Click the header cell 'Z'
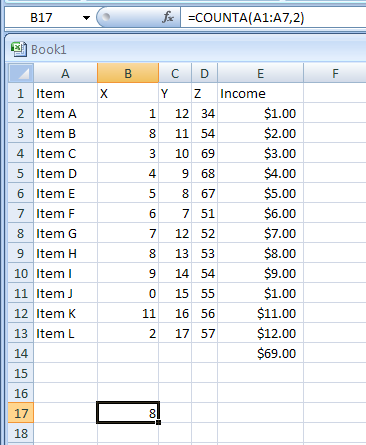The image size is (366, 445). pyautogui.click(x=204, y=93)
